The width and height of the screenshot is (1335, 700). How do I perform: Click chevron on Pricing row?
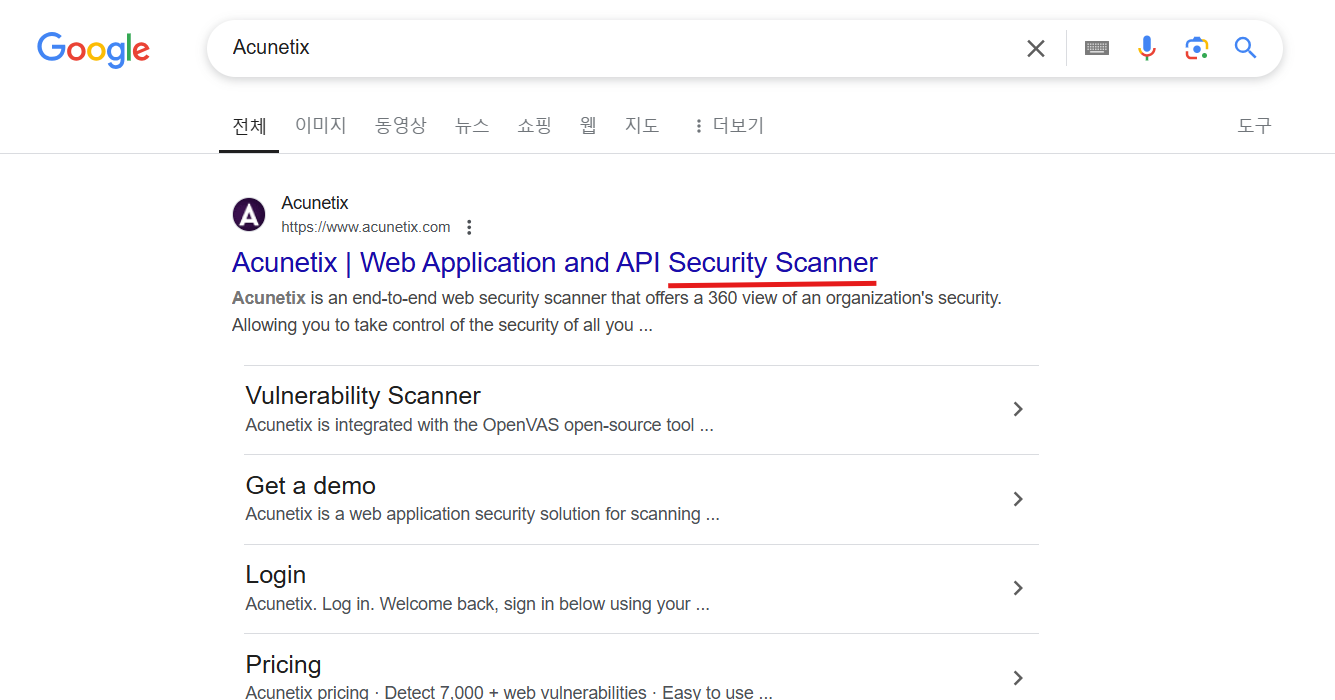click(1018, 677)
